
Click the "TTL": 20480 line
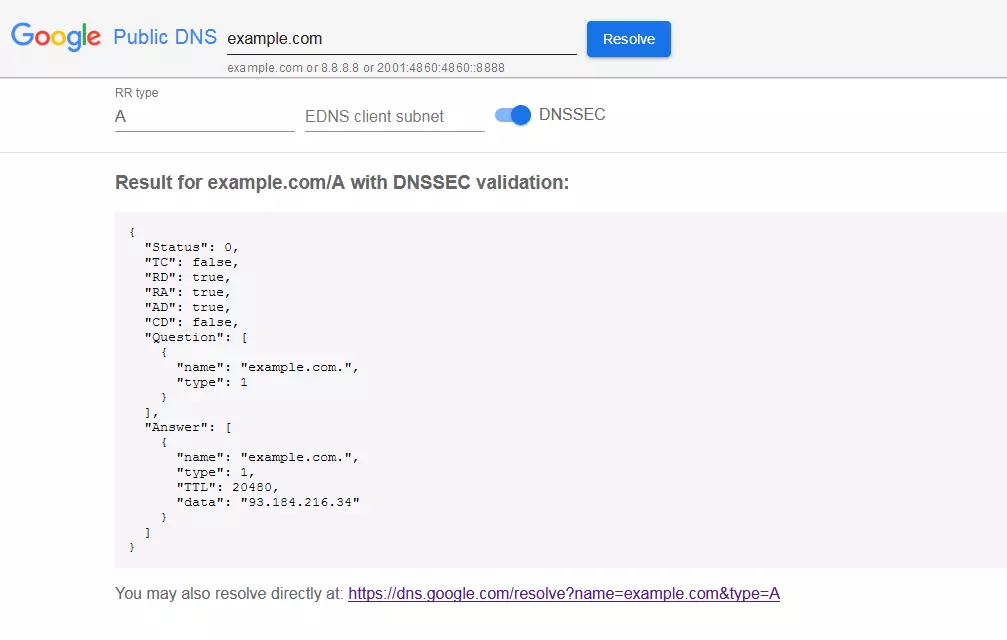[227, 487]
